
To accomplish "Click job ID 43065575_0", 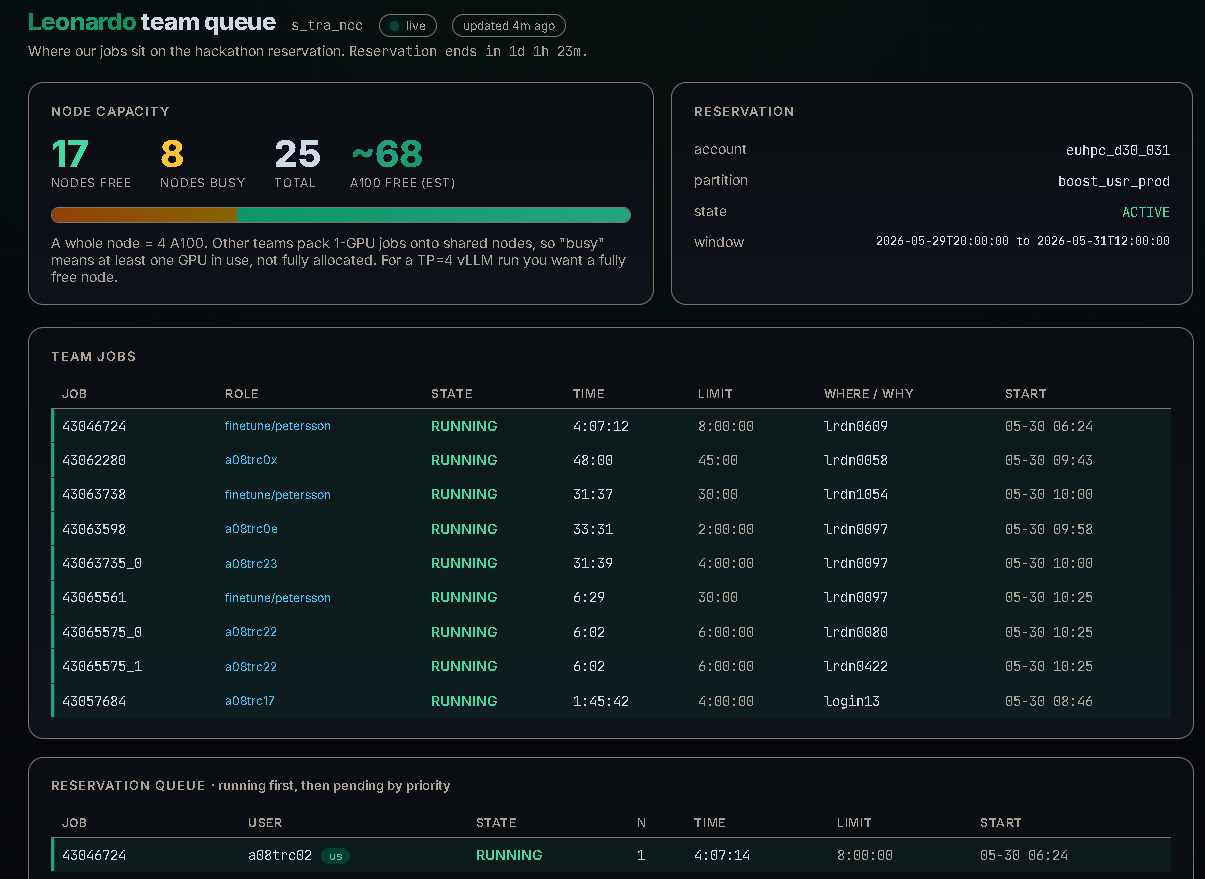I will point(102,632).
